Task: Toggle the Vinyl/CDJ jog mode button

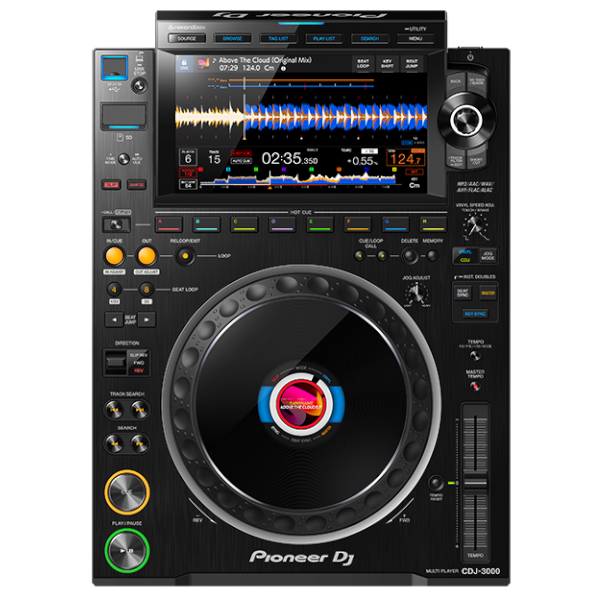Action: coord(464,255)
